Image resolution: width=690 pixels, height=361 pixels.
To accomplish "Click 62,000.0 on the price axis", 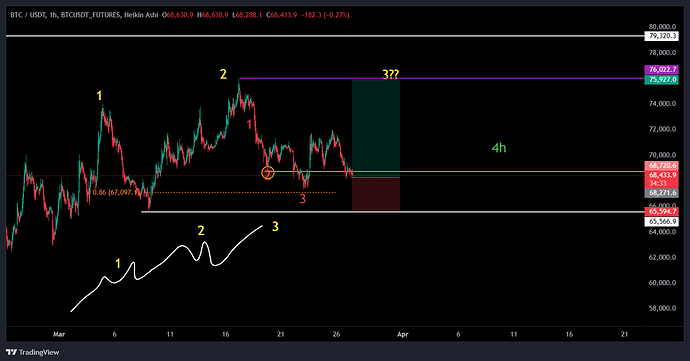I will [x=662, y=257].
